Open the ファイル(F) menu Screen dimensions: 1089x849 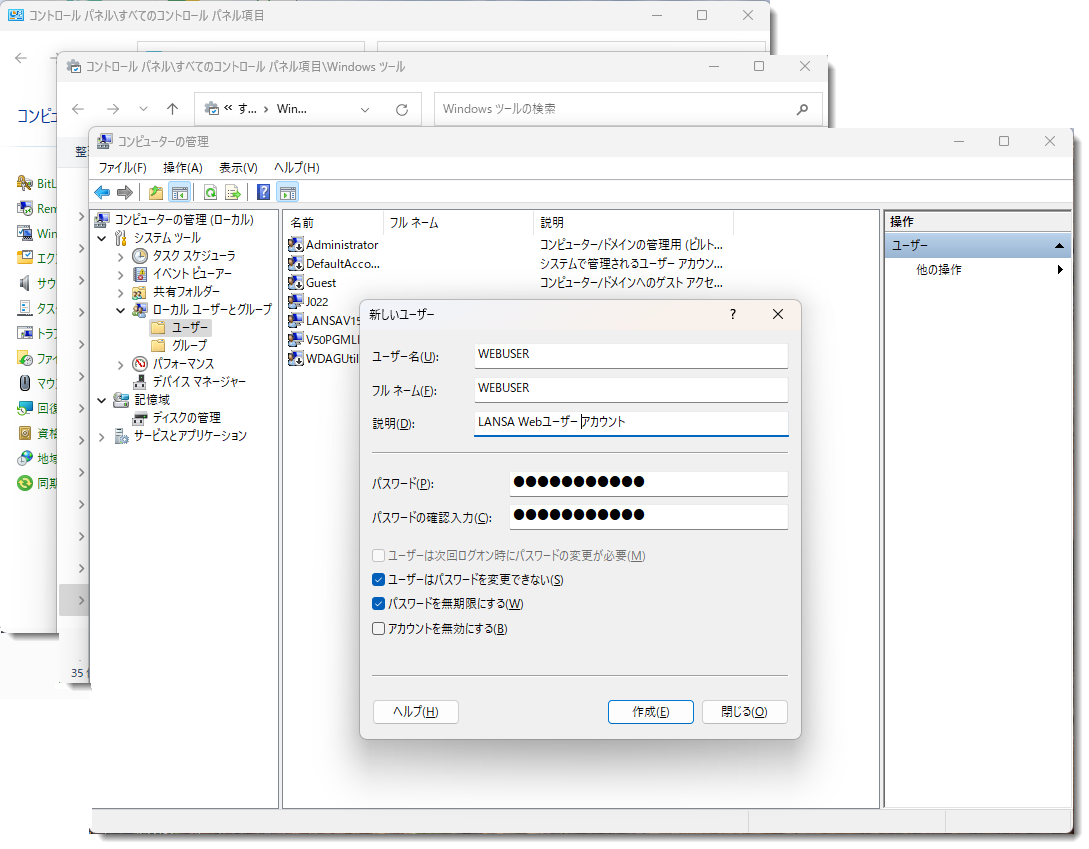click(122, 167)
